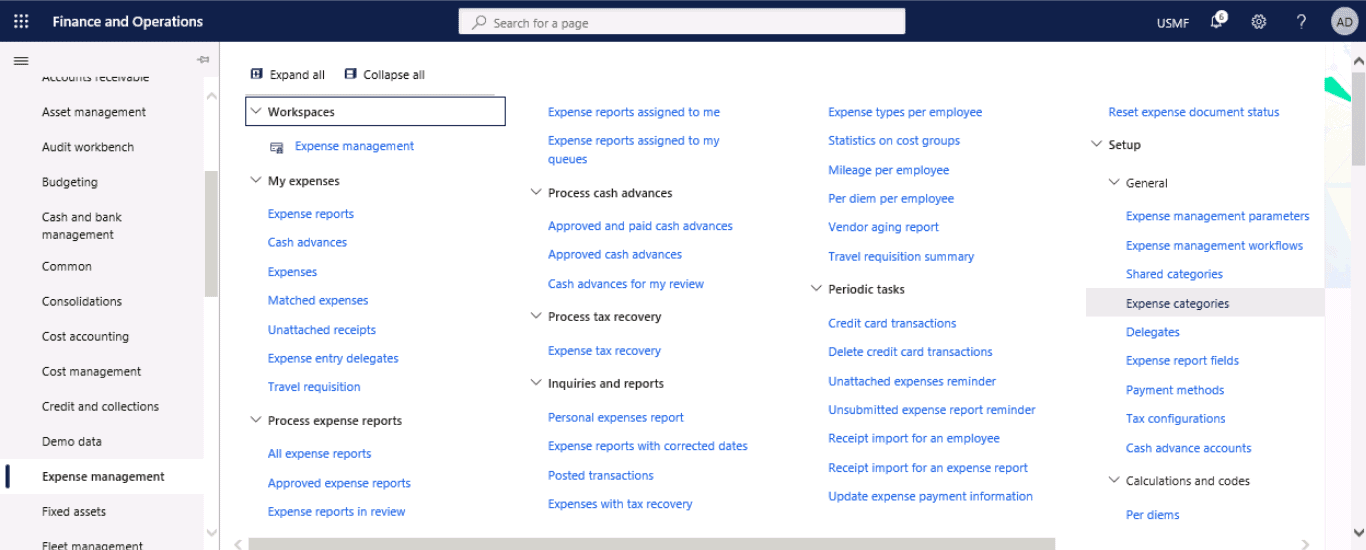Switch the USMF company selector
This screenshot has height=550, width=1366.
click(1172, 22)
